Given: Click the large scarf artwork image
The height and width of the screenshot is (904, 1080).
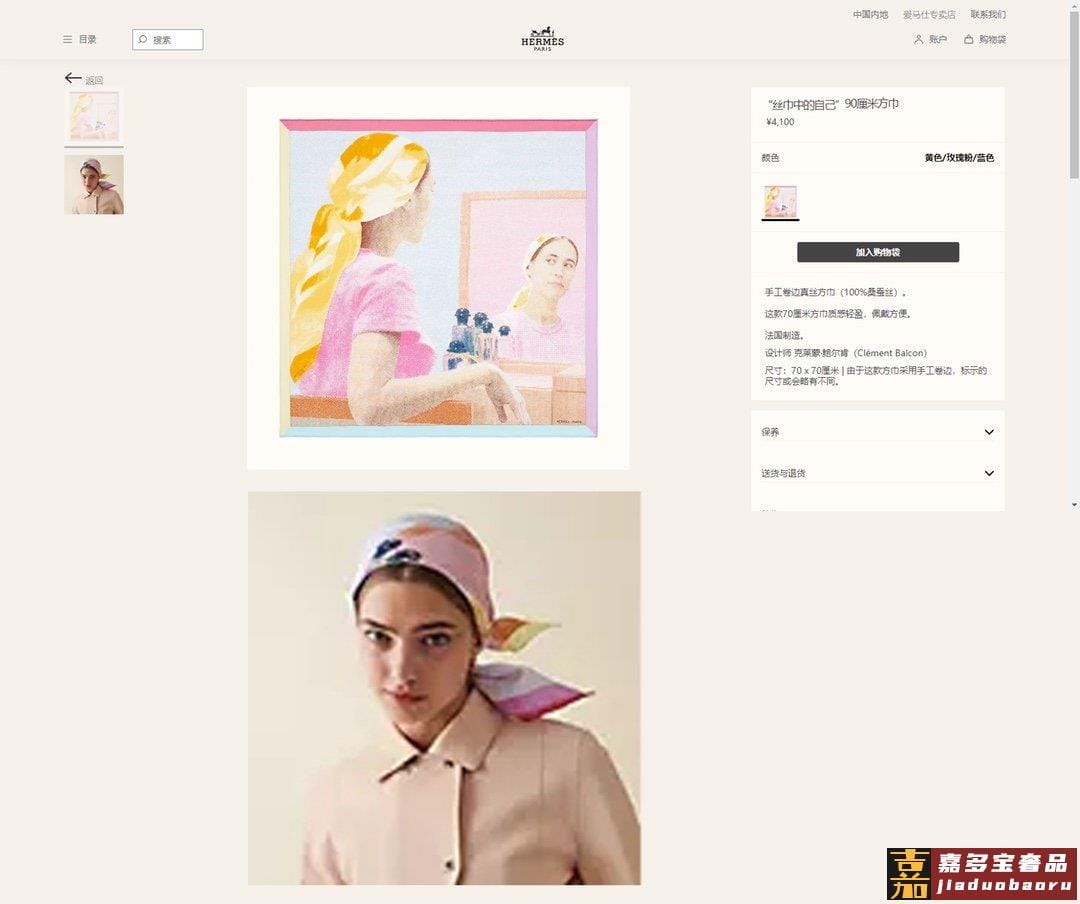Looking at the screenshot, I should click(438, 278).
